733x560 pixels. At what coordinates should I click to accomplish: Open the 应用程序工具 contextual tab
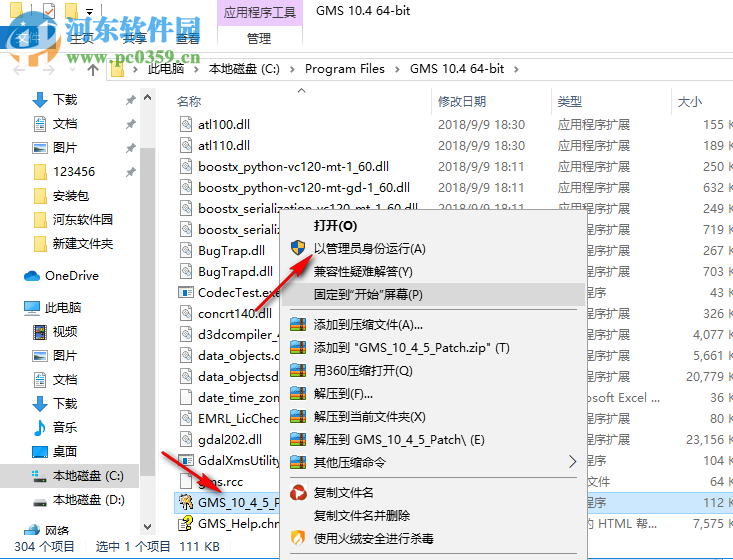pyautogui.click(x=259, y=12)
